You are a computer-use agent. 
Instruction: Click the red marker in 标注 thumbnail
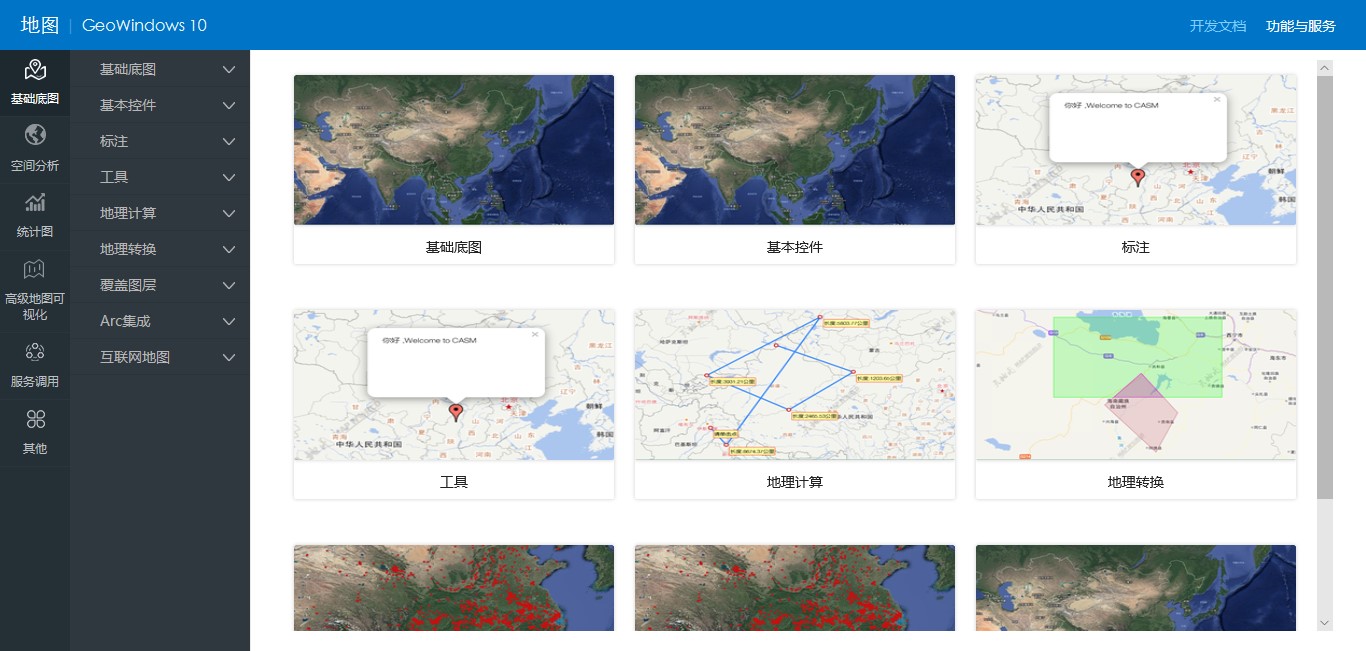click(1137, 177)
